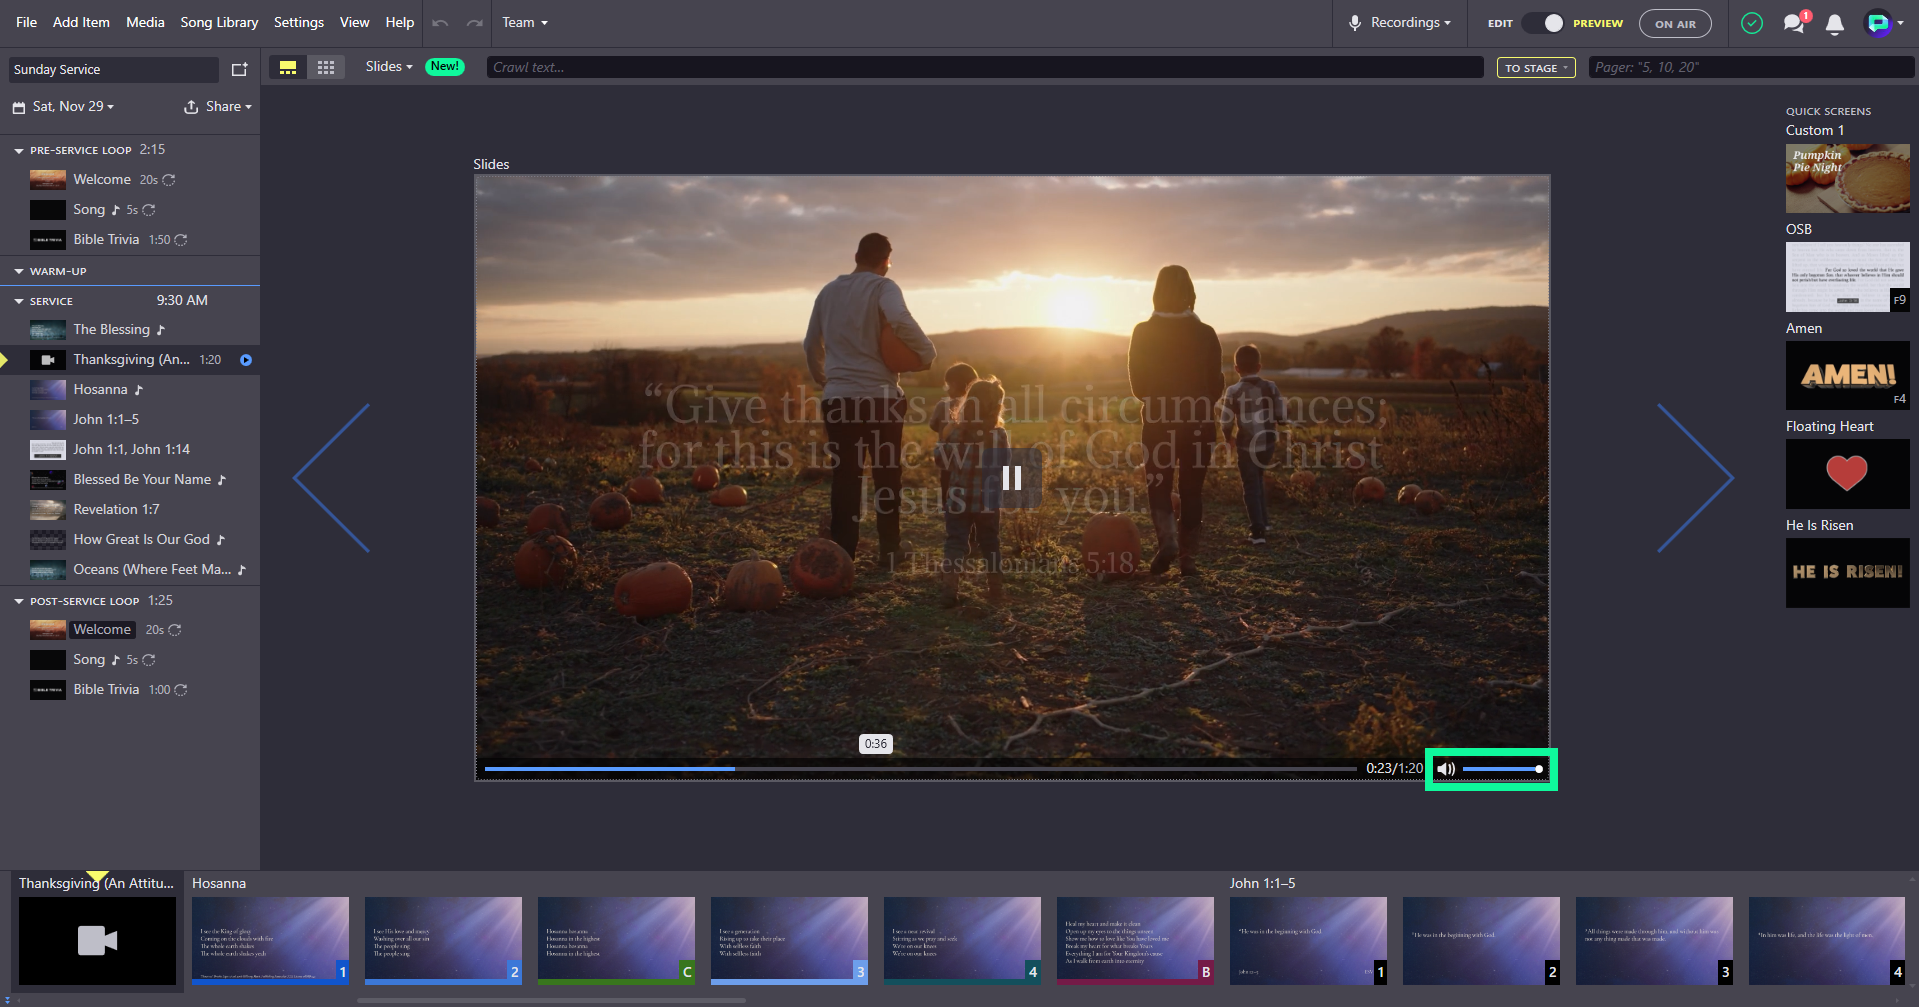Image resolution: width=1919 pixels, height=1007 pixels.
Task: Open the notifications bell
Action: point(1835,24)
